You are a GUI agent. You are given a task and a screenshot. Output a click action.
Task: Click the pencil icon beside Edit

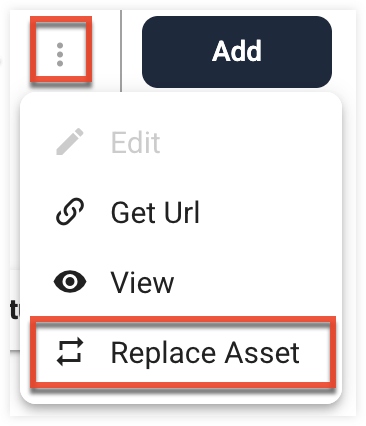[70, 142]
